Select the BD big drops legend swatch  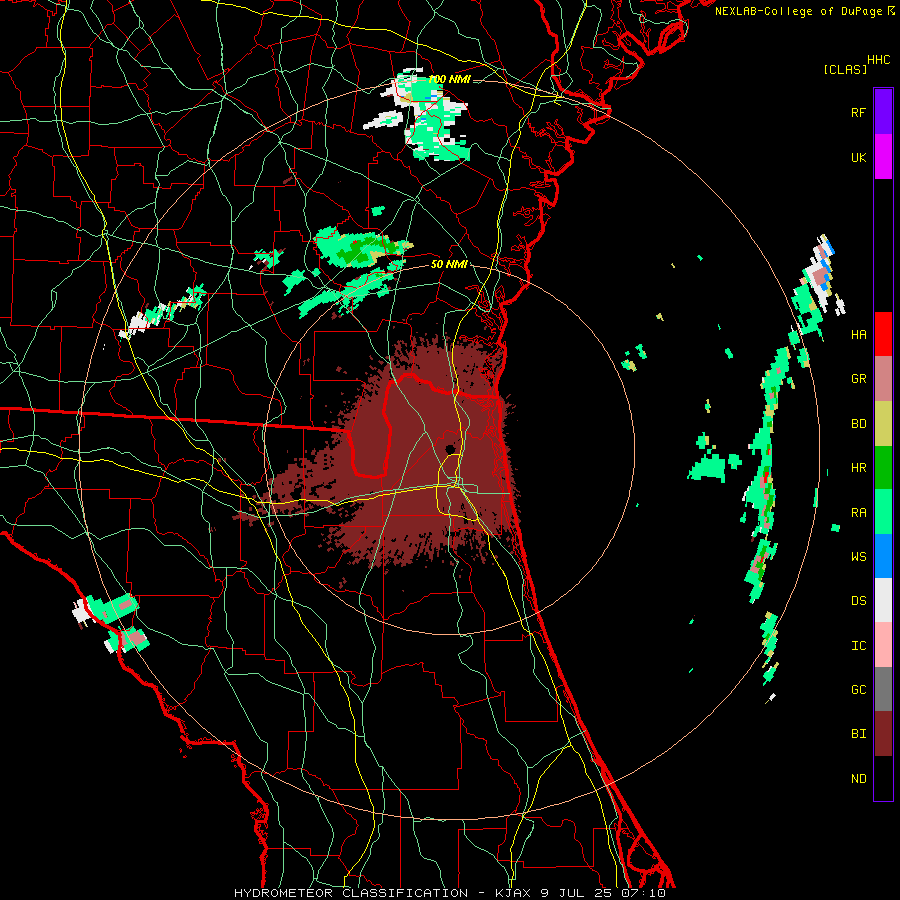tap(883, 424)
